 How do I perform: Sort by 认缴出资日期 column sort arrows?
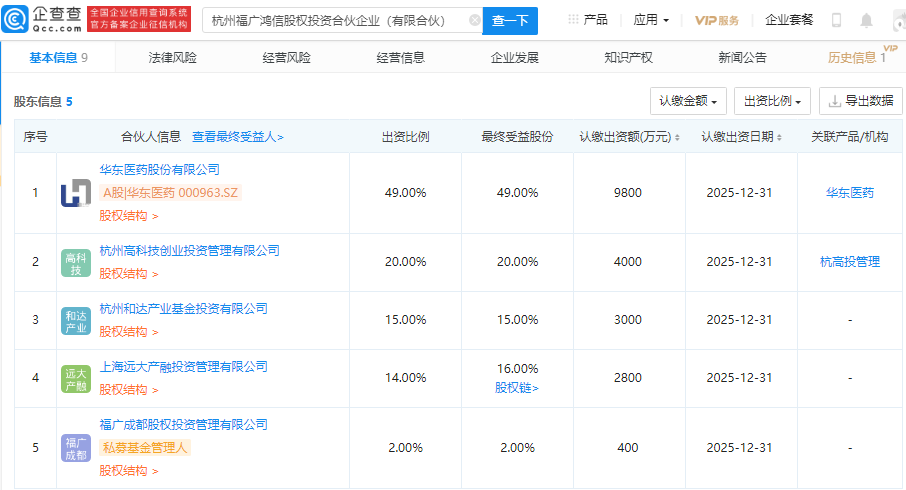coord(779,138)
